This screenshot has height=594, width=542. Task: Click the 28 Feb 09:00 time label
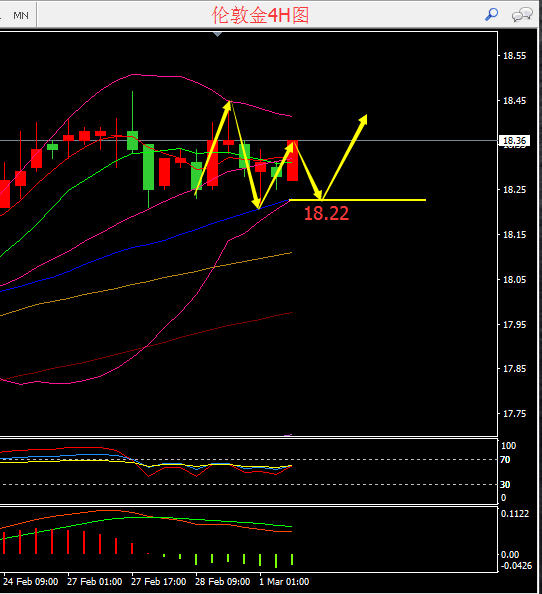[x=223, y=581]
